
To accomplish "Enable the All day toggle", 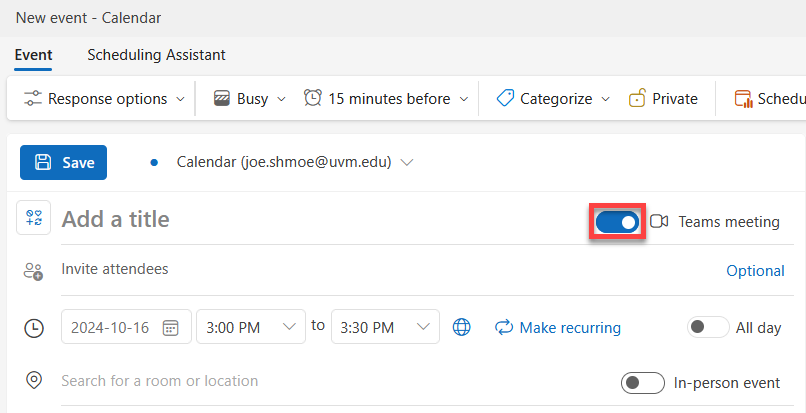I will click(708, 327).
